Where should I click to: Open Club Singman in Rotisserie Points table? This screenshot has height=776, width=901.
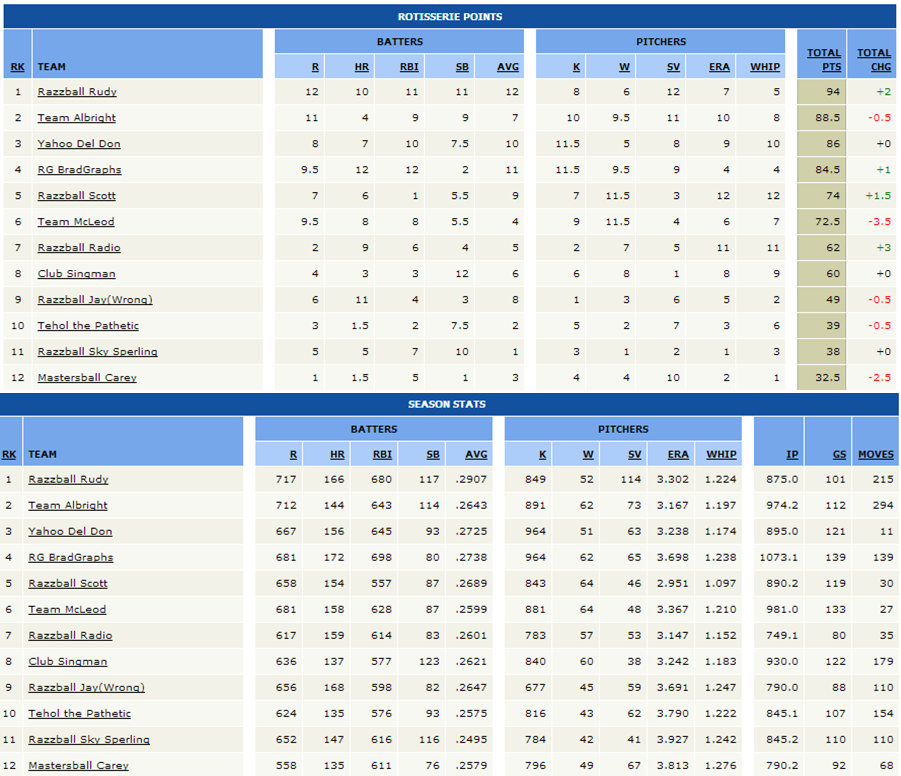click(x=76, y=274)
